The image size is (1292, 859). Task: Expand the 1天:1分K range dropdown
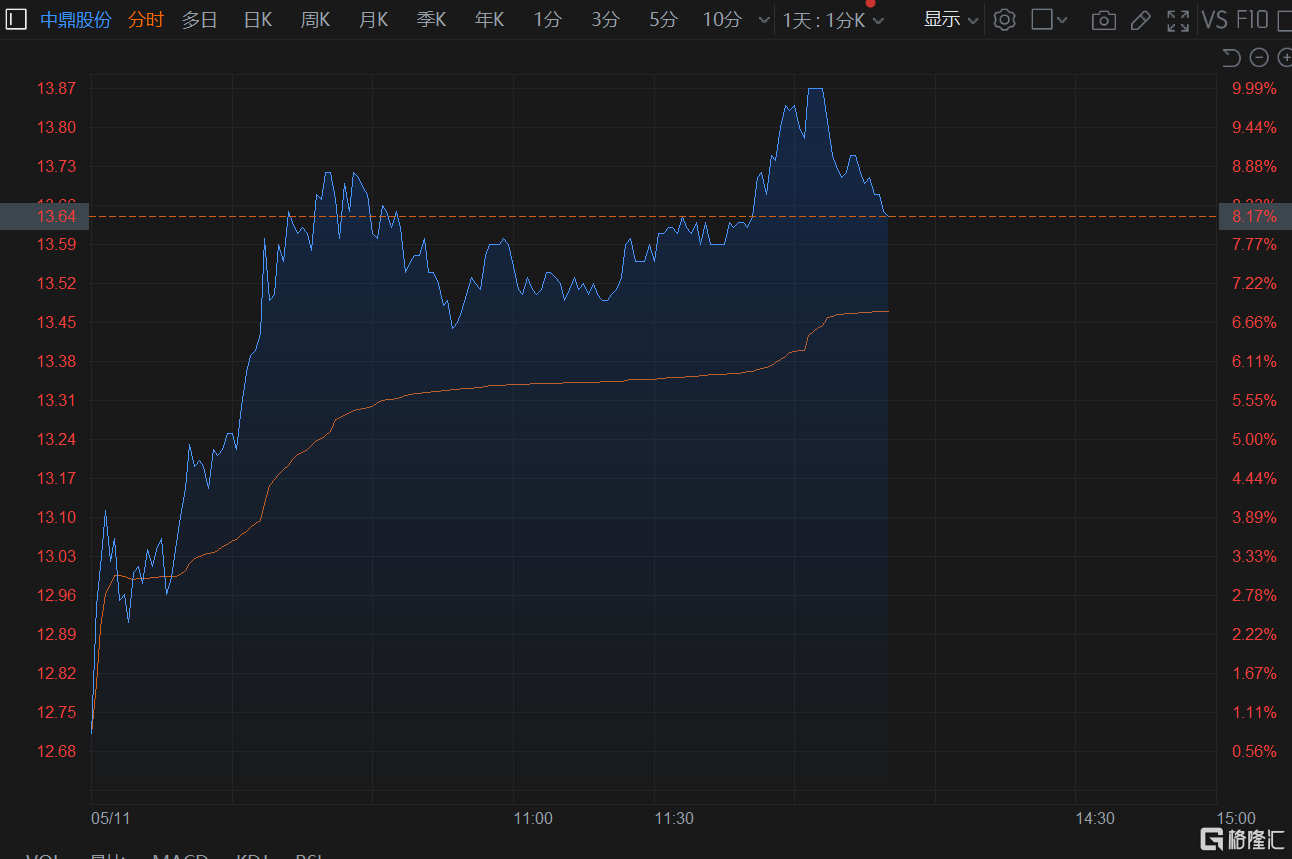tap(833, 20)
